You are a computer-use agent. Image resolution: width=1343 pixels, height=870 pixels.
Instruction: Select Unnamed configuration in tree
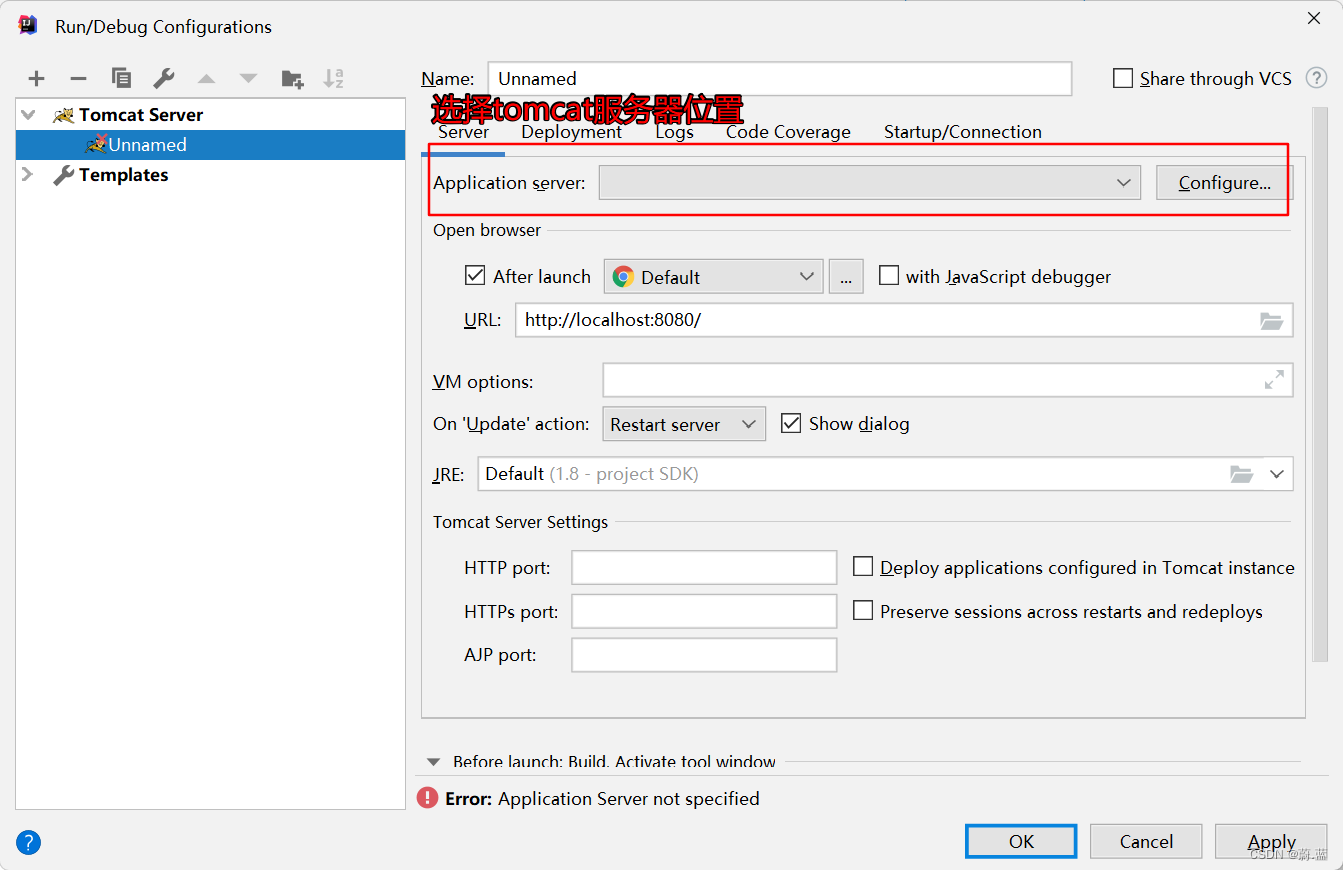pos(211,145)
